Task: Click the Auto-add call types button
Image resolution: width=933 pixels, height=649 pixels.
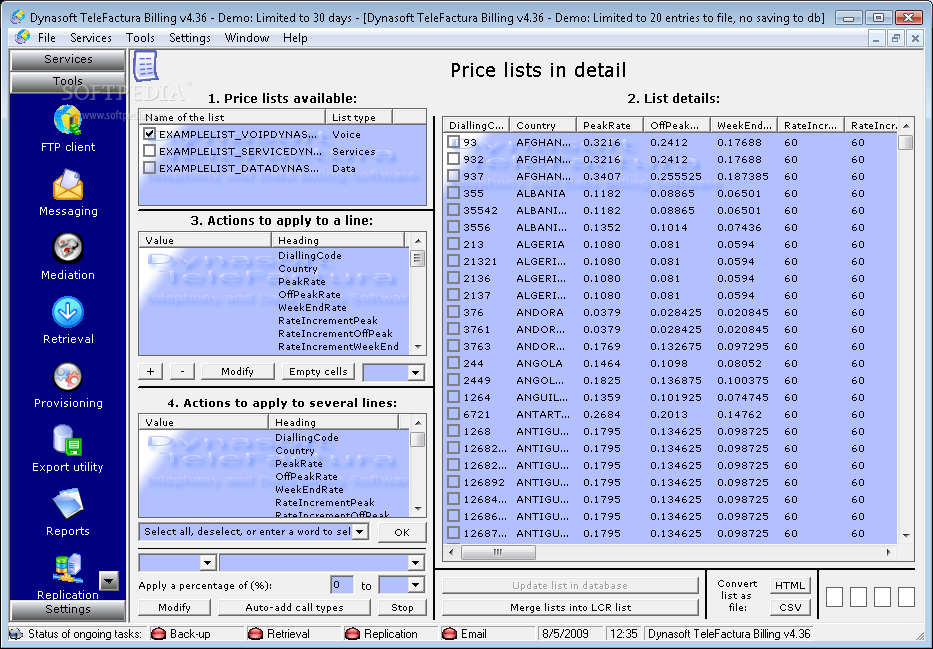Action: pos(294,607)
